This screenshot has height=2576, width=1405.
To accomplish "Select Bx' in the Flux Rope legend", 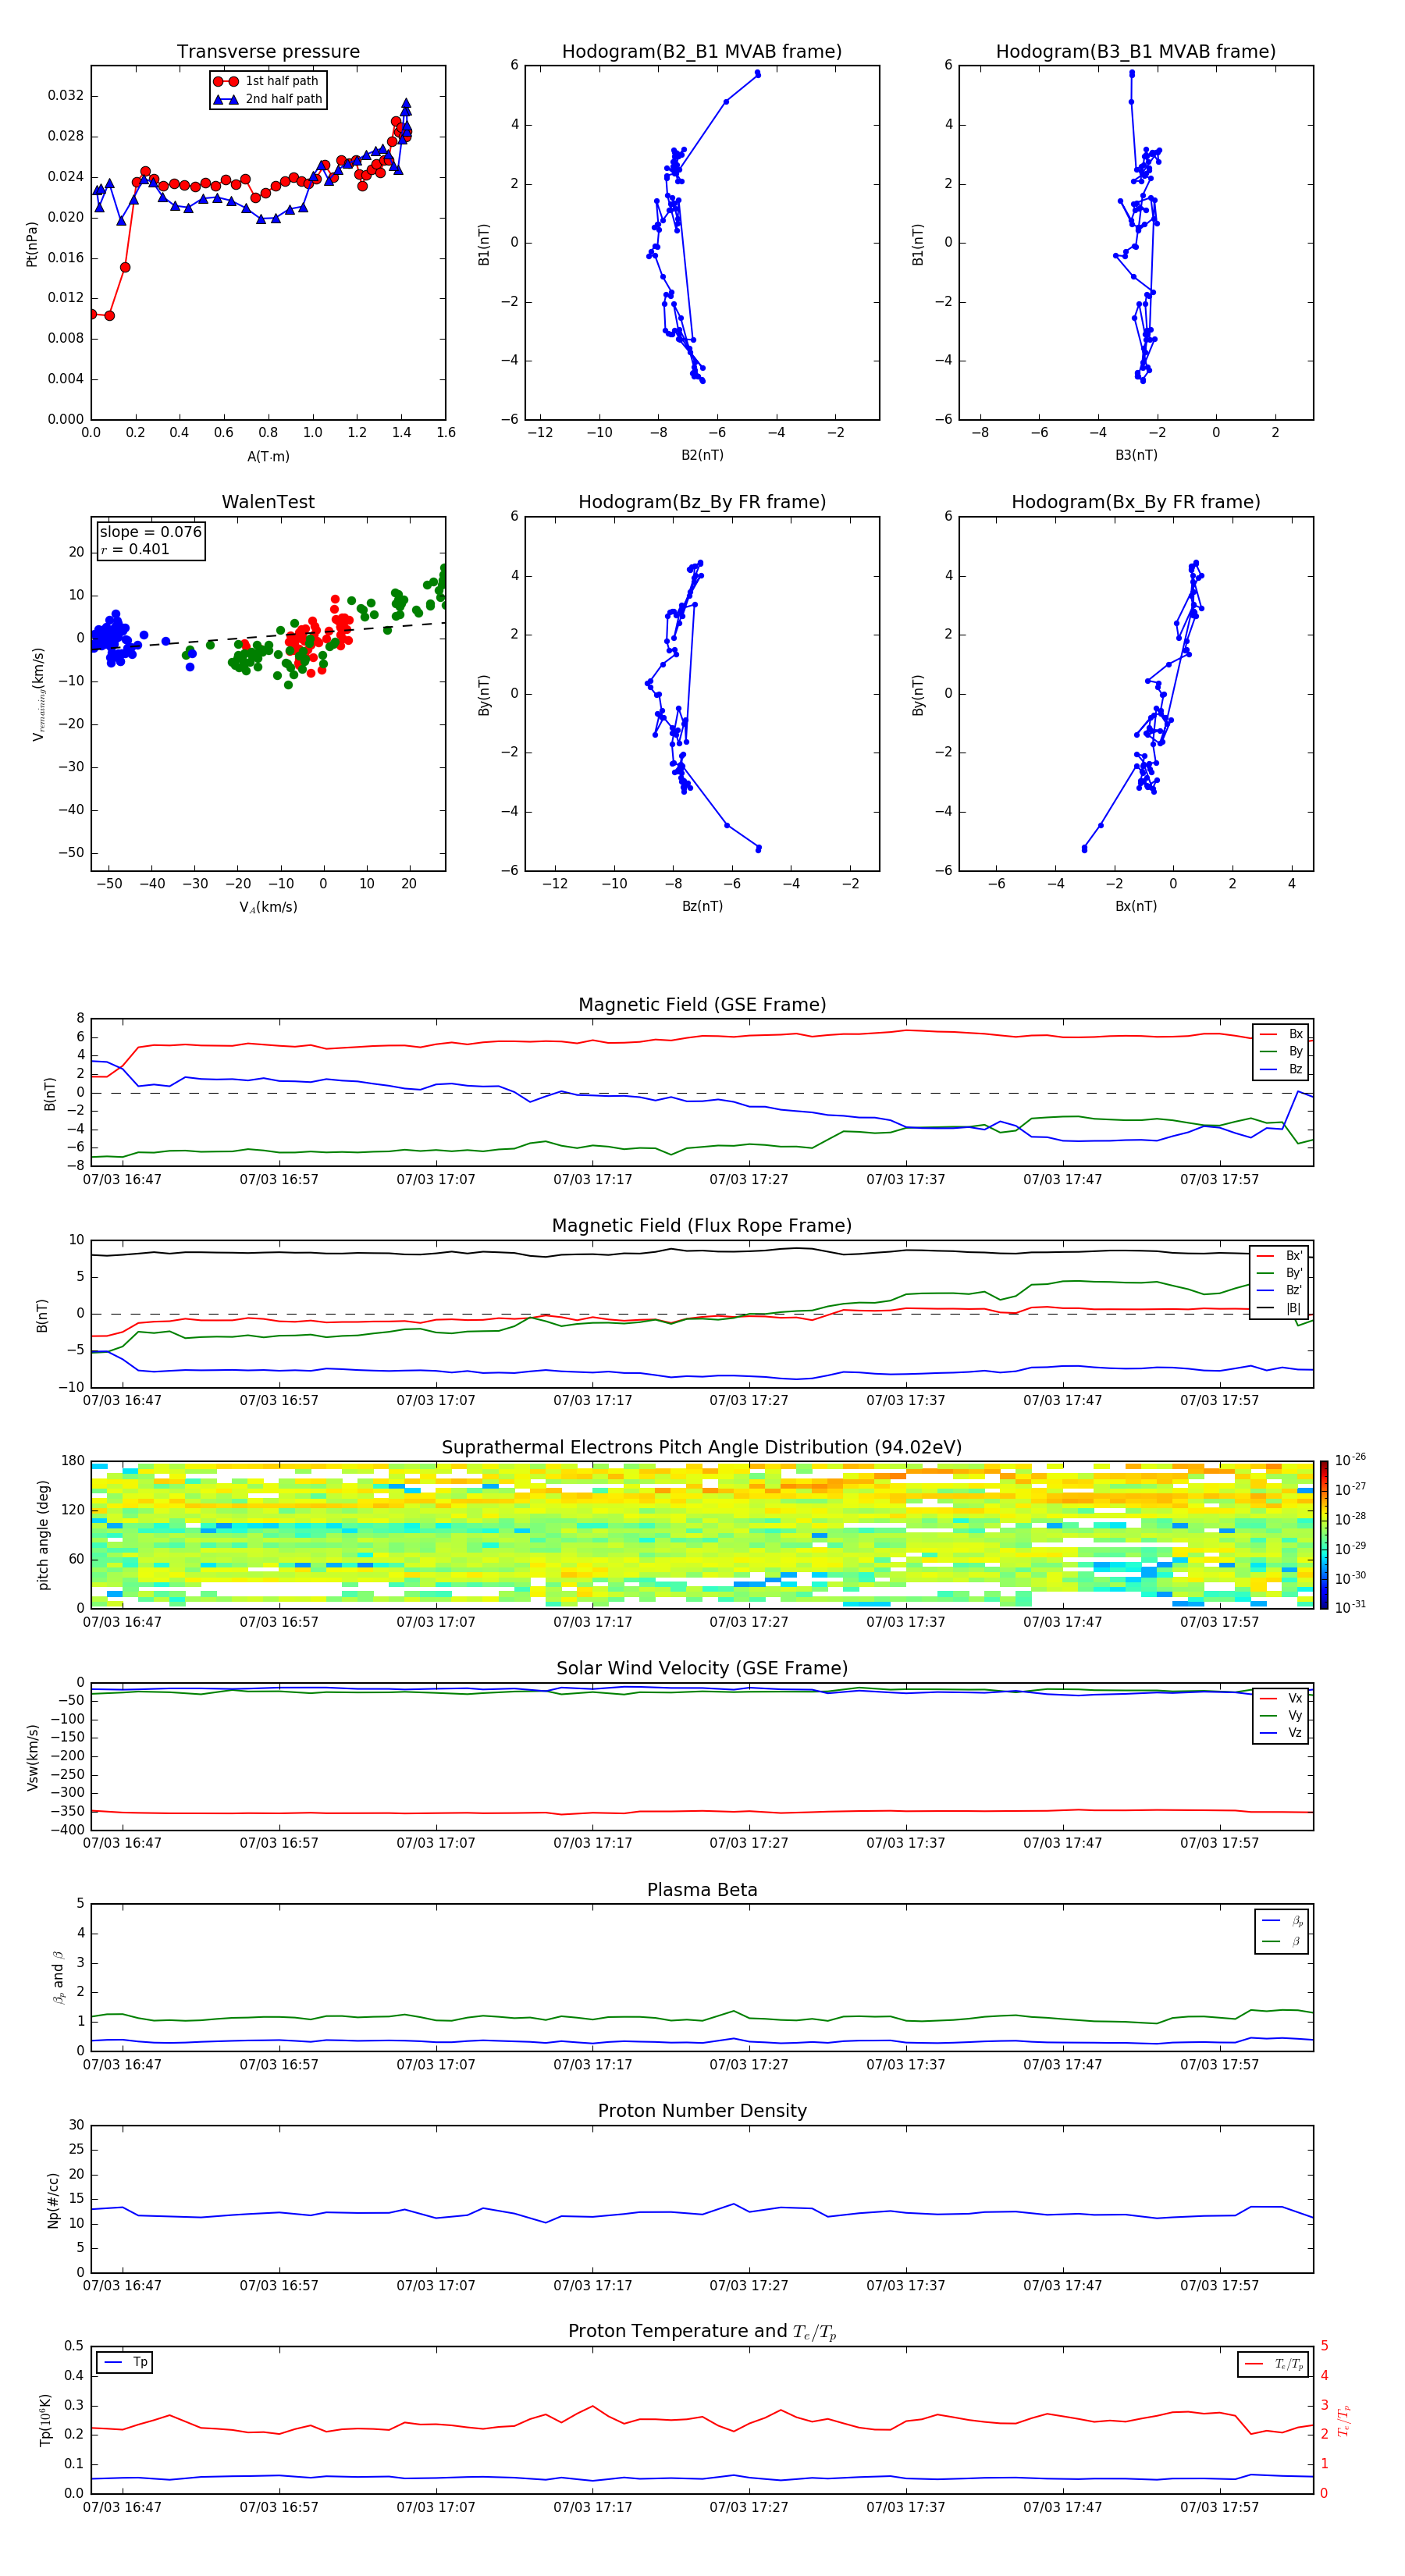I will 1280,1255.
